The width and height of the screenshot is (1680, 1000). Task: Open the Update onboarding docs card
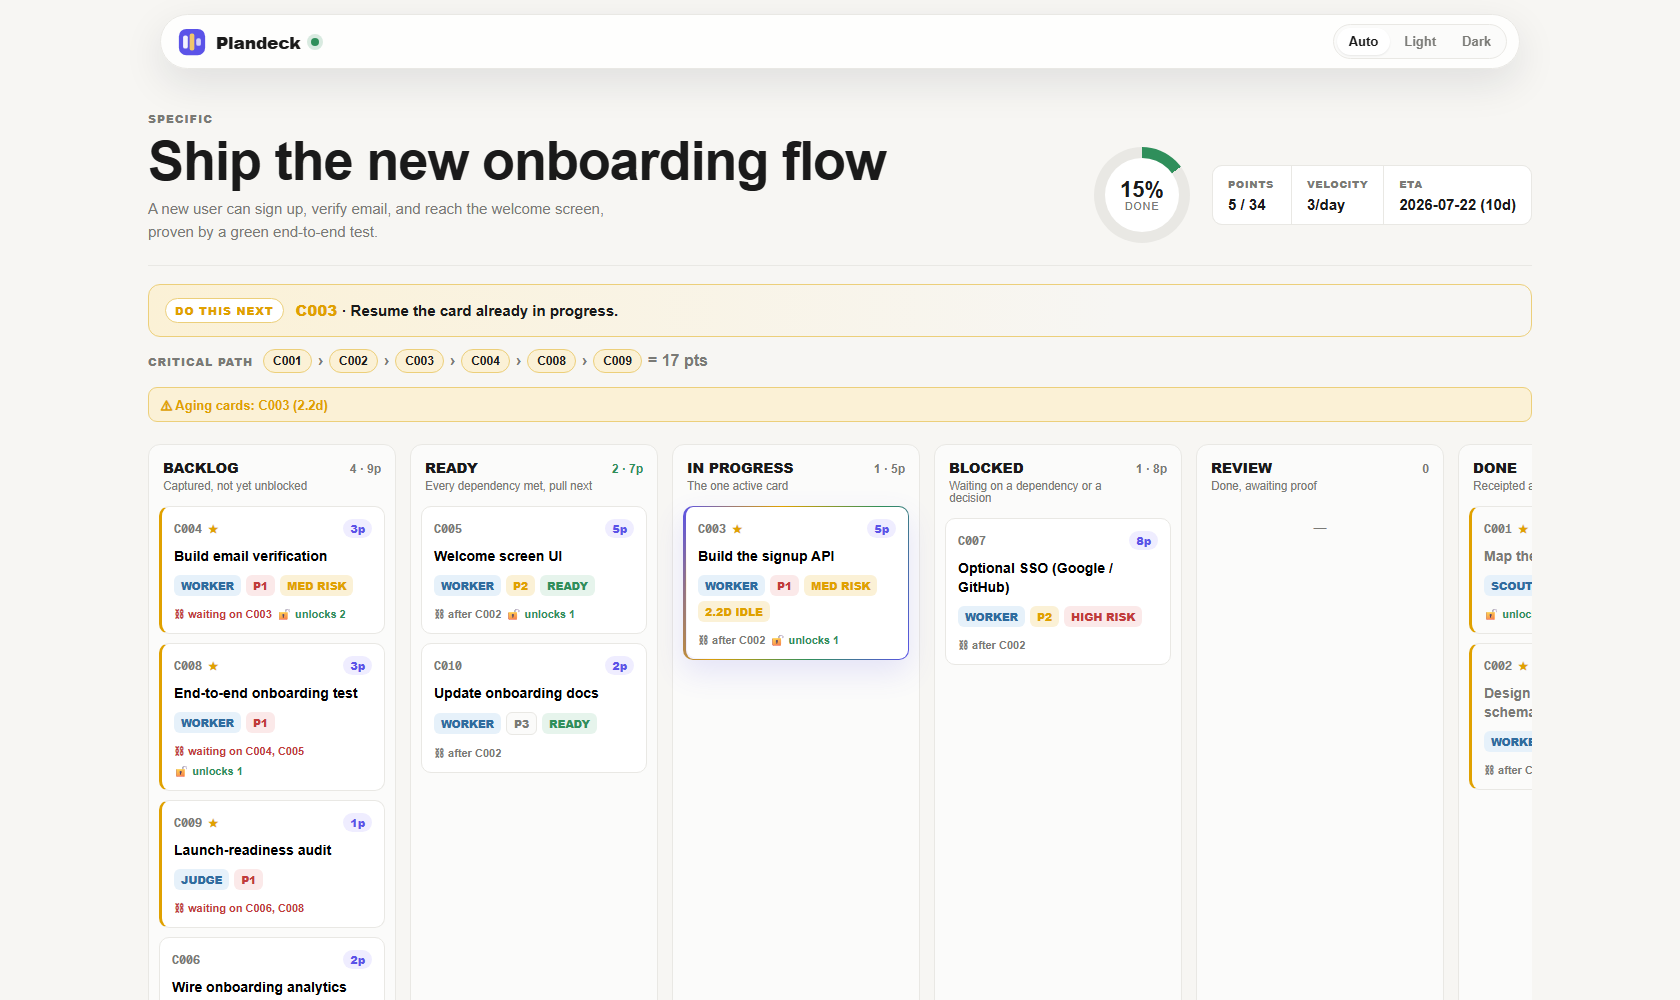tap(534, 708)
